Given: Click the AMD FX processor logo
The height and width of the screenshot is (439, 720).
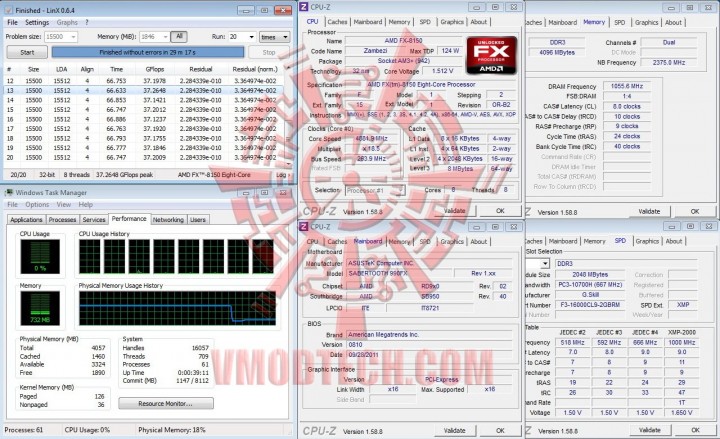Looking at the screenshot, I should (x=491, y=55).
